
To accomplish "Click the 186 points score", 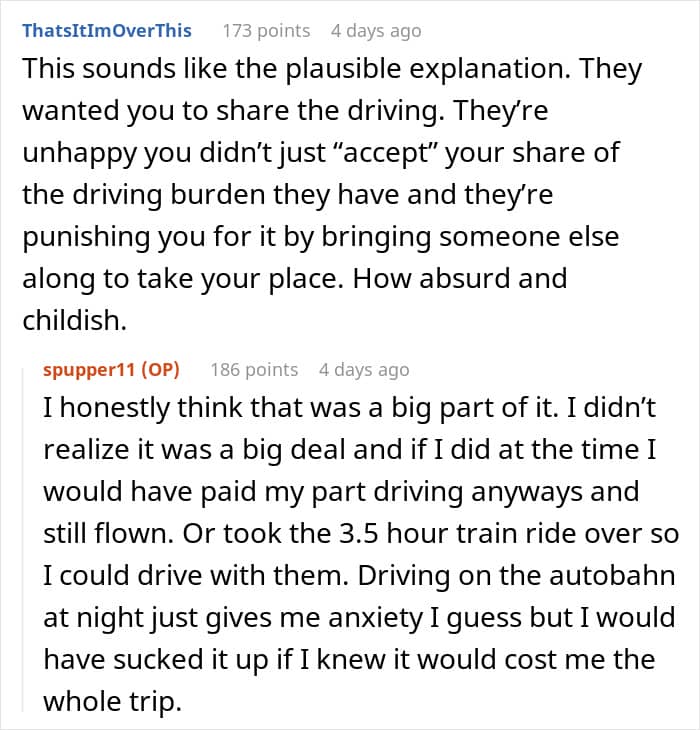I will tap(254, 369).
